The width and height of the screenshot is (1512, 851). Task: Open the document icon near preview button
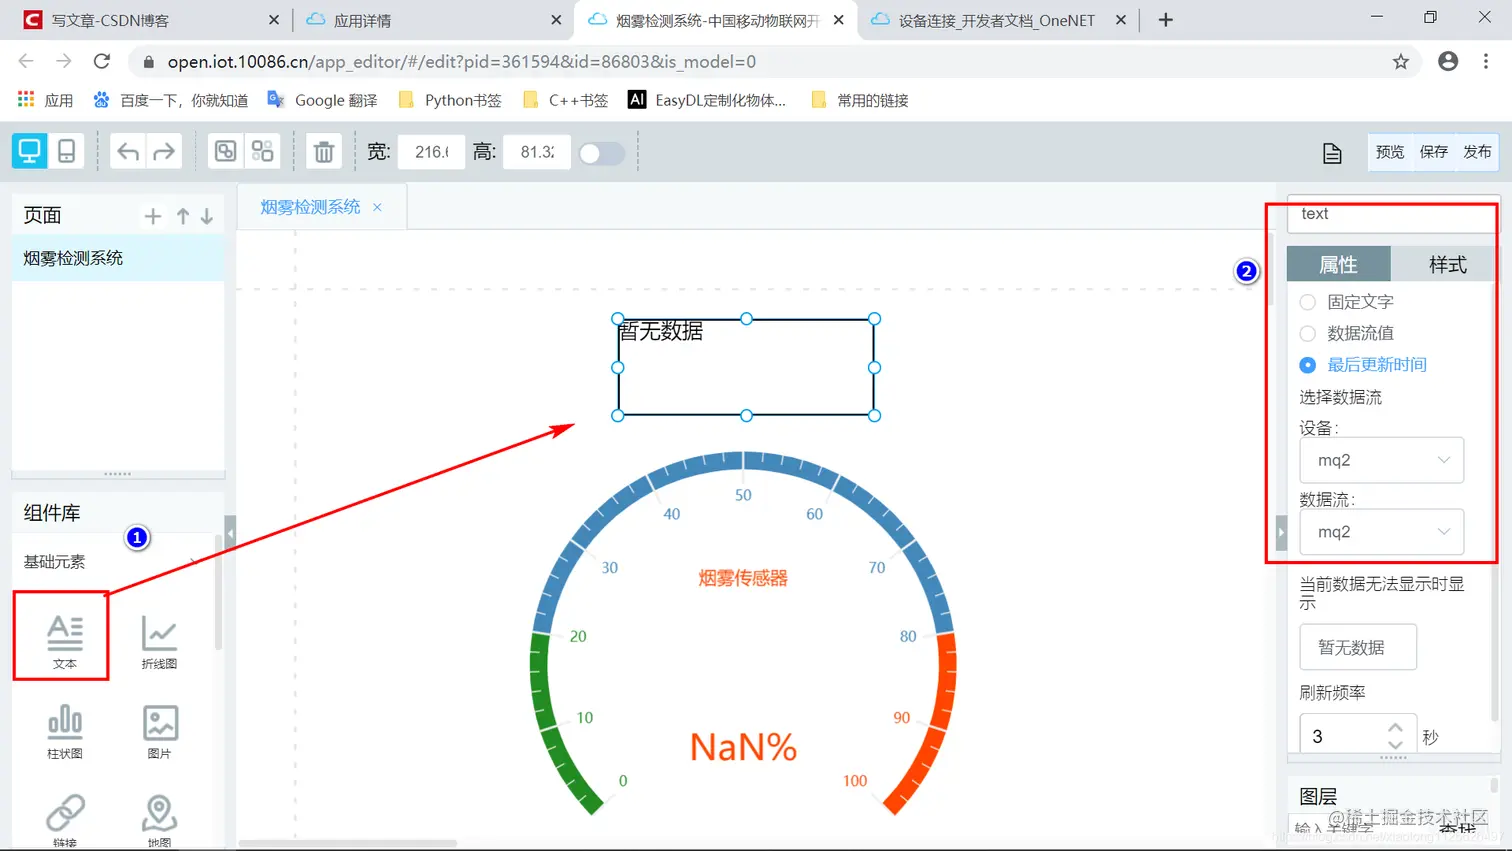tap(1332, 153)
